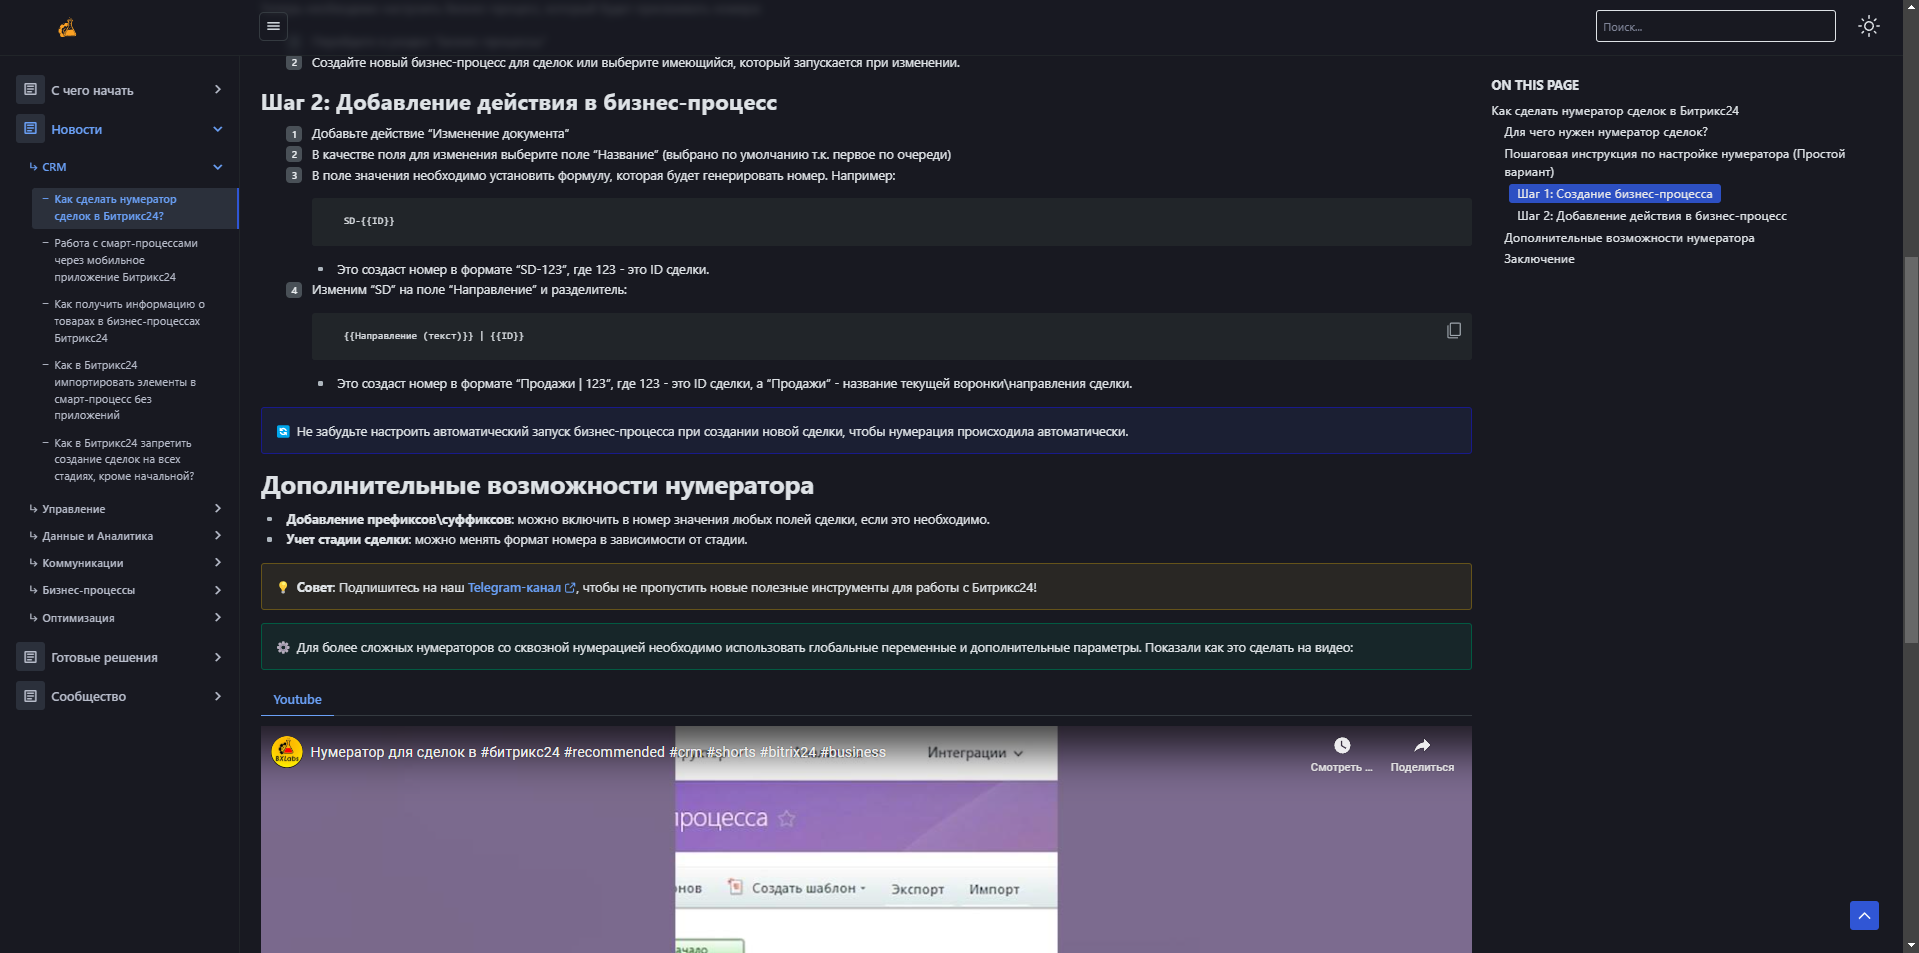Open the video title Нумератор для сделок

point(598,752)
